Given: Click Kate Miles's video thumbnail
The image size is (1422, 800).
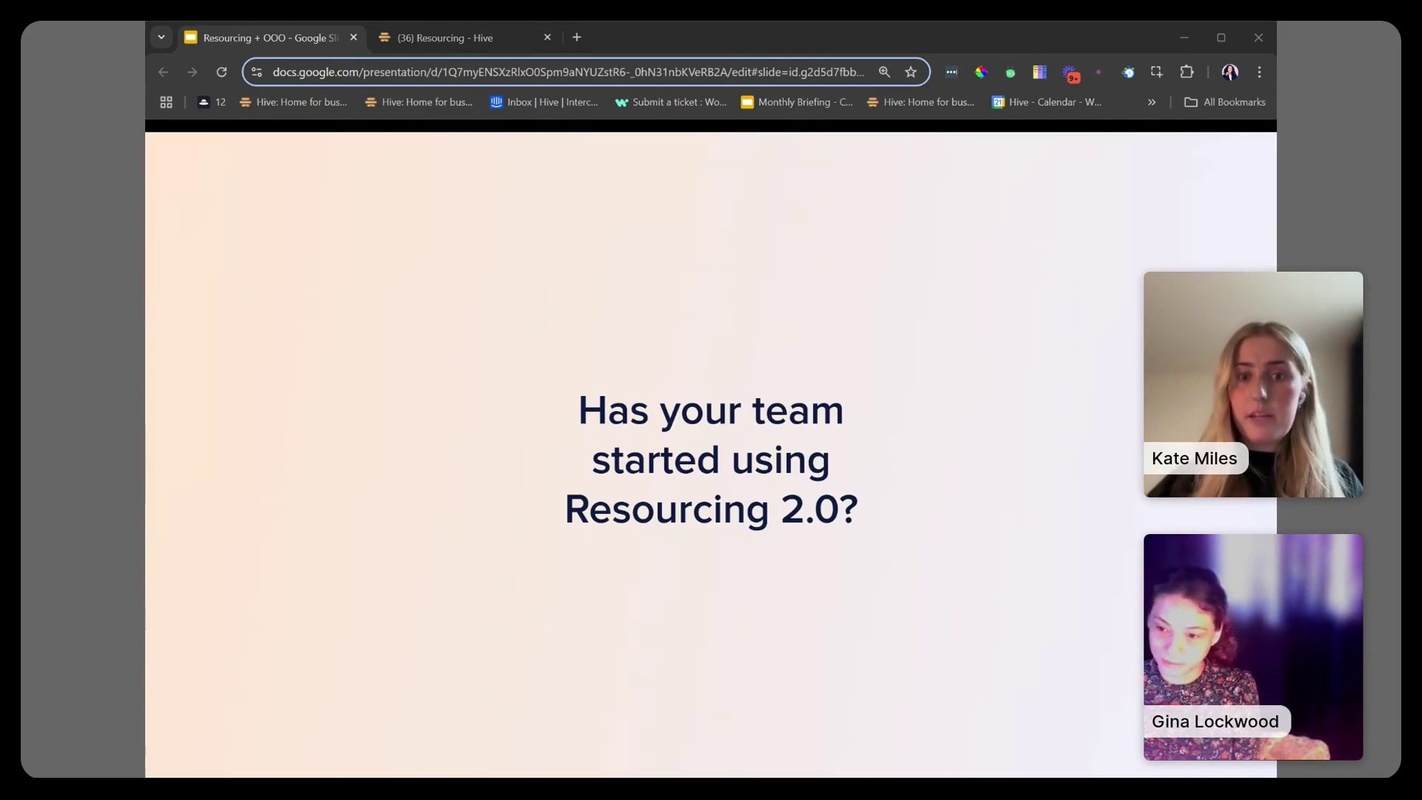Looking at the screenshot, I should [1252, 384].
